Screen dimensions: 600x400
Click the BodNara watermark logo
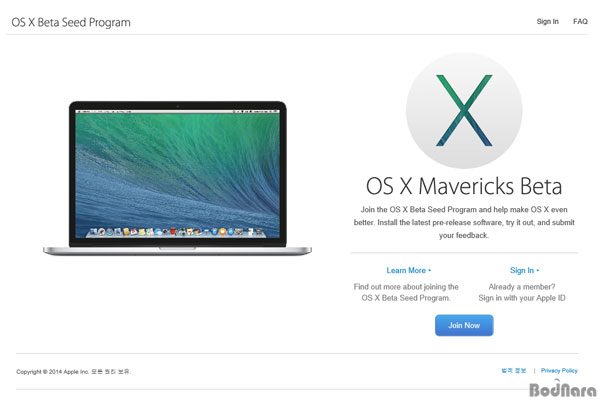pyautogui.click(x=562, y=389)
